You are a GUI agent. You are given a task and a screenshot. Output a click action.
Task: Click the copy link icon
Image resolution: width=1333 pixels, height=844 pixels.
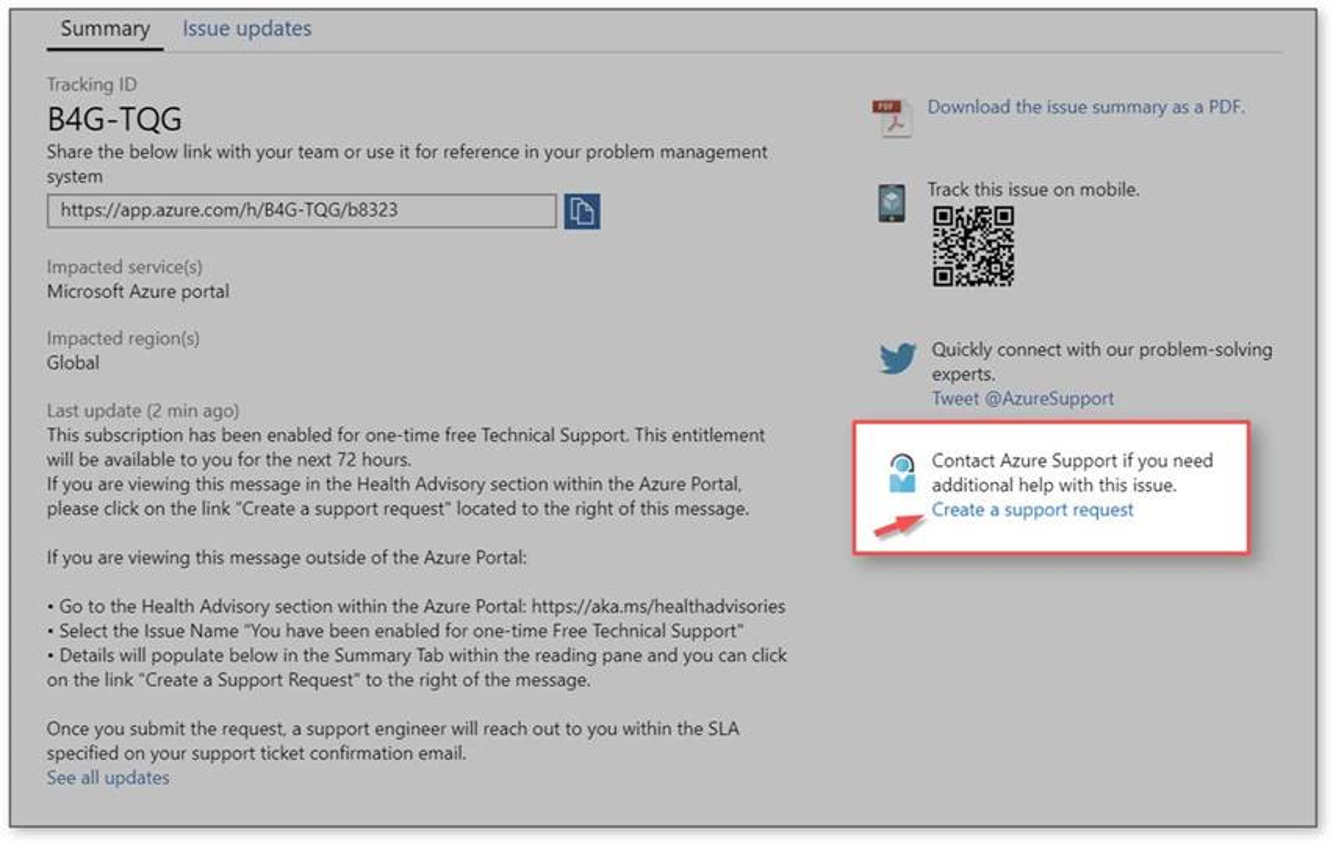tap(583, 210)
